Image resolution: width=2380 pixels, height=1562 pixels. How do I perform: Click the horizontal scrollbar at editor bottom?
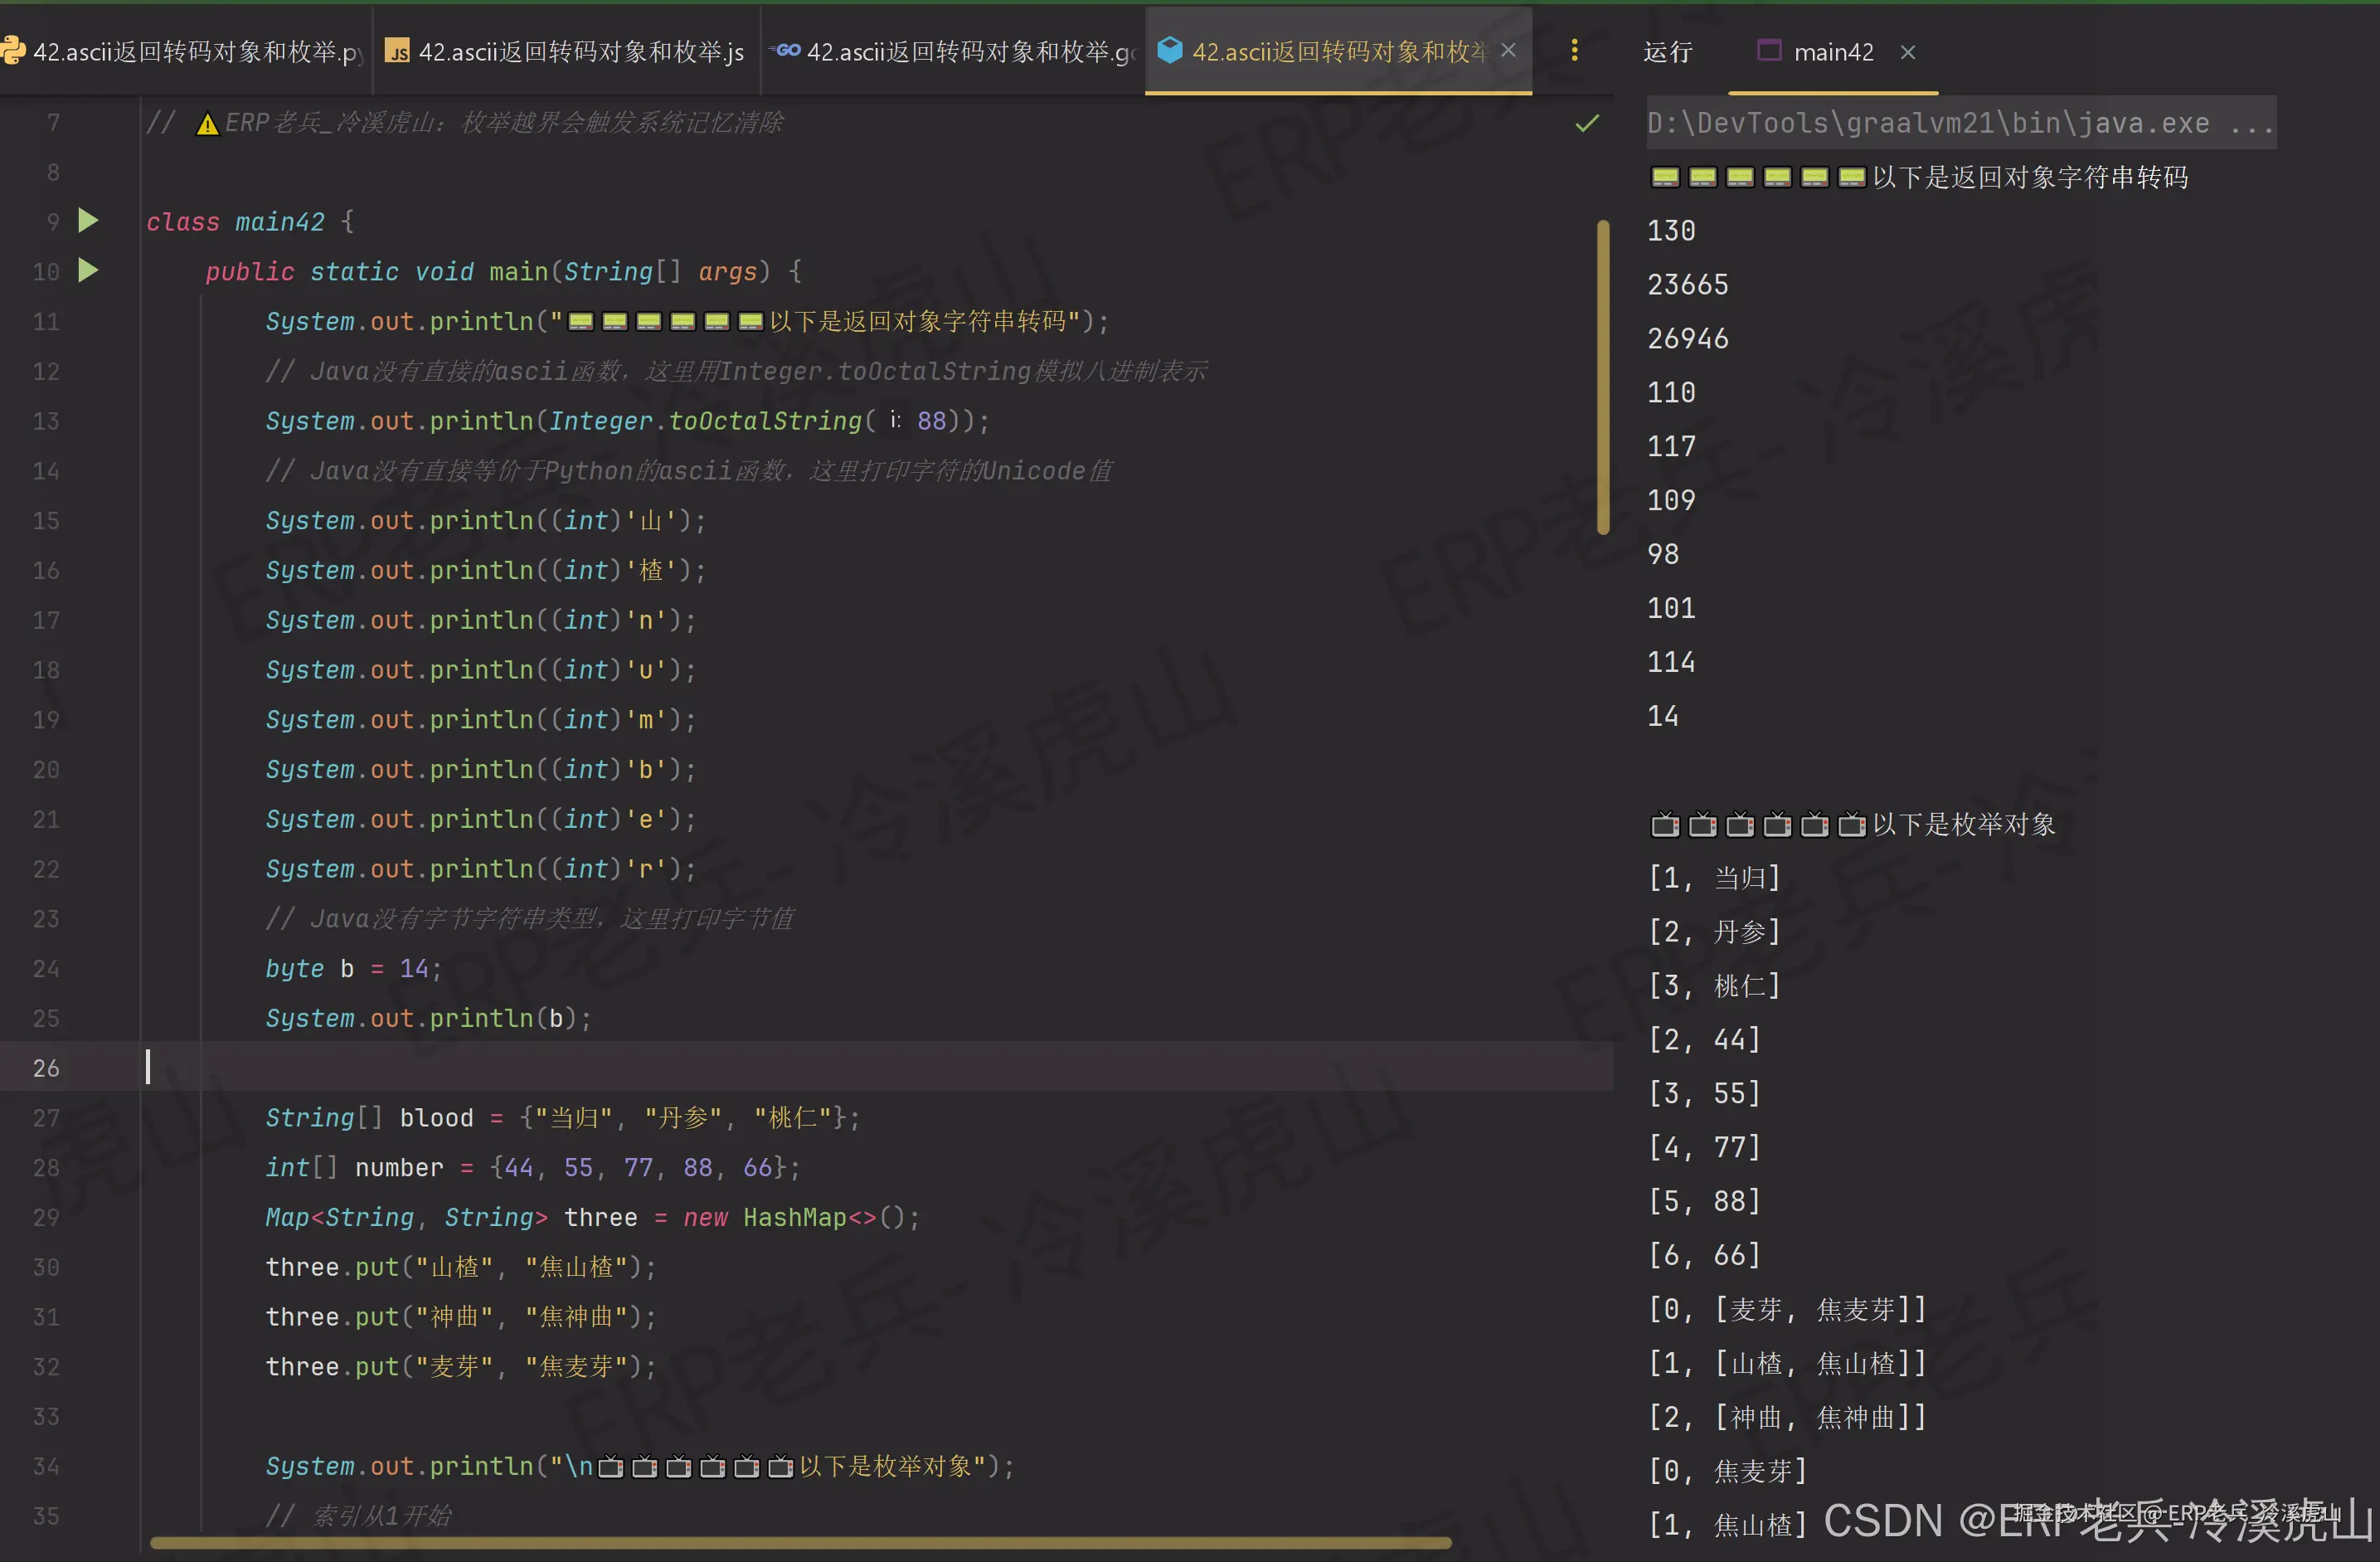[x=800, y=1543]
